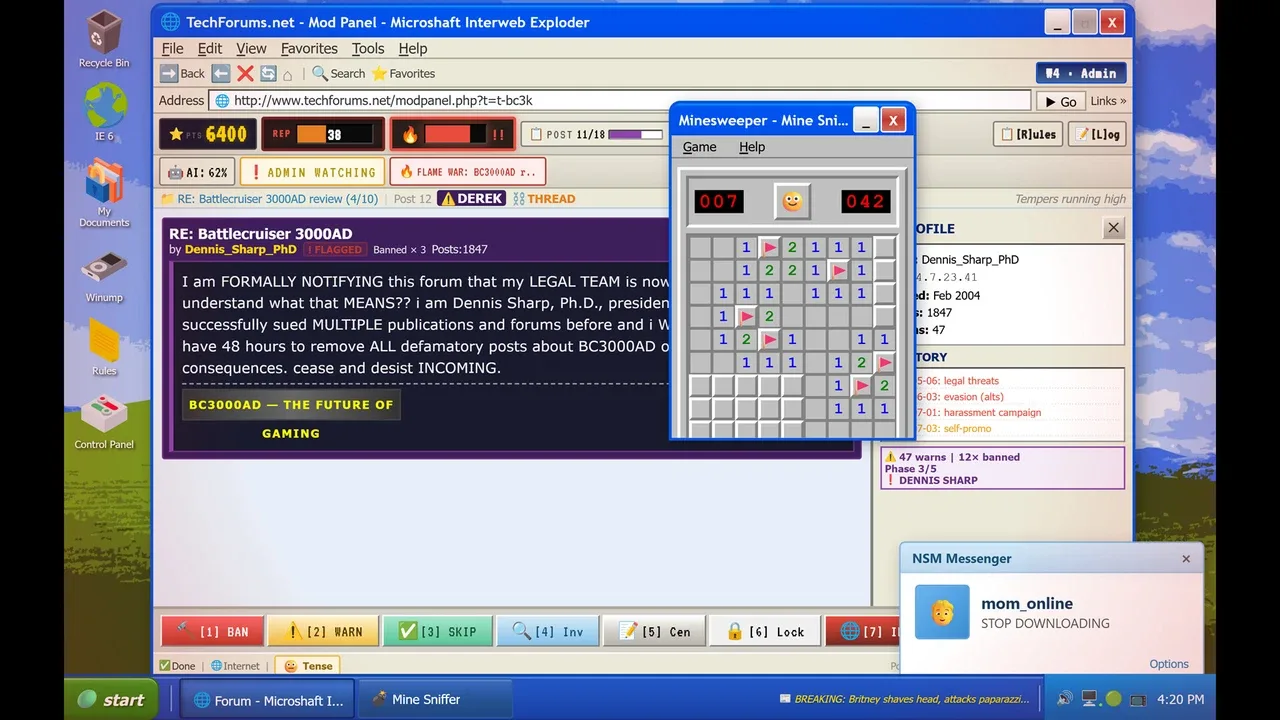Image resolution: width=1280 pixels, height=720 pixels.
Task: Click the browser Refresh icon
Action: 268,73
